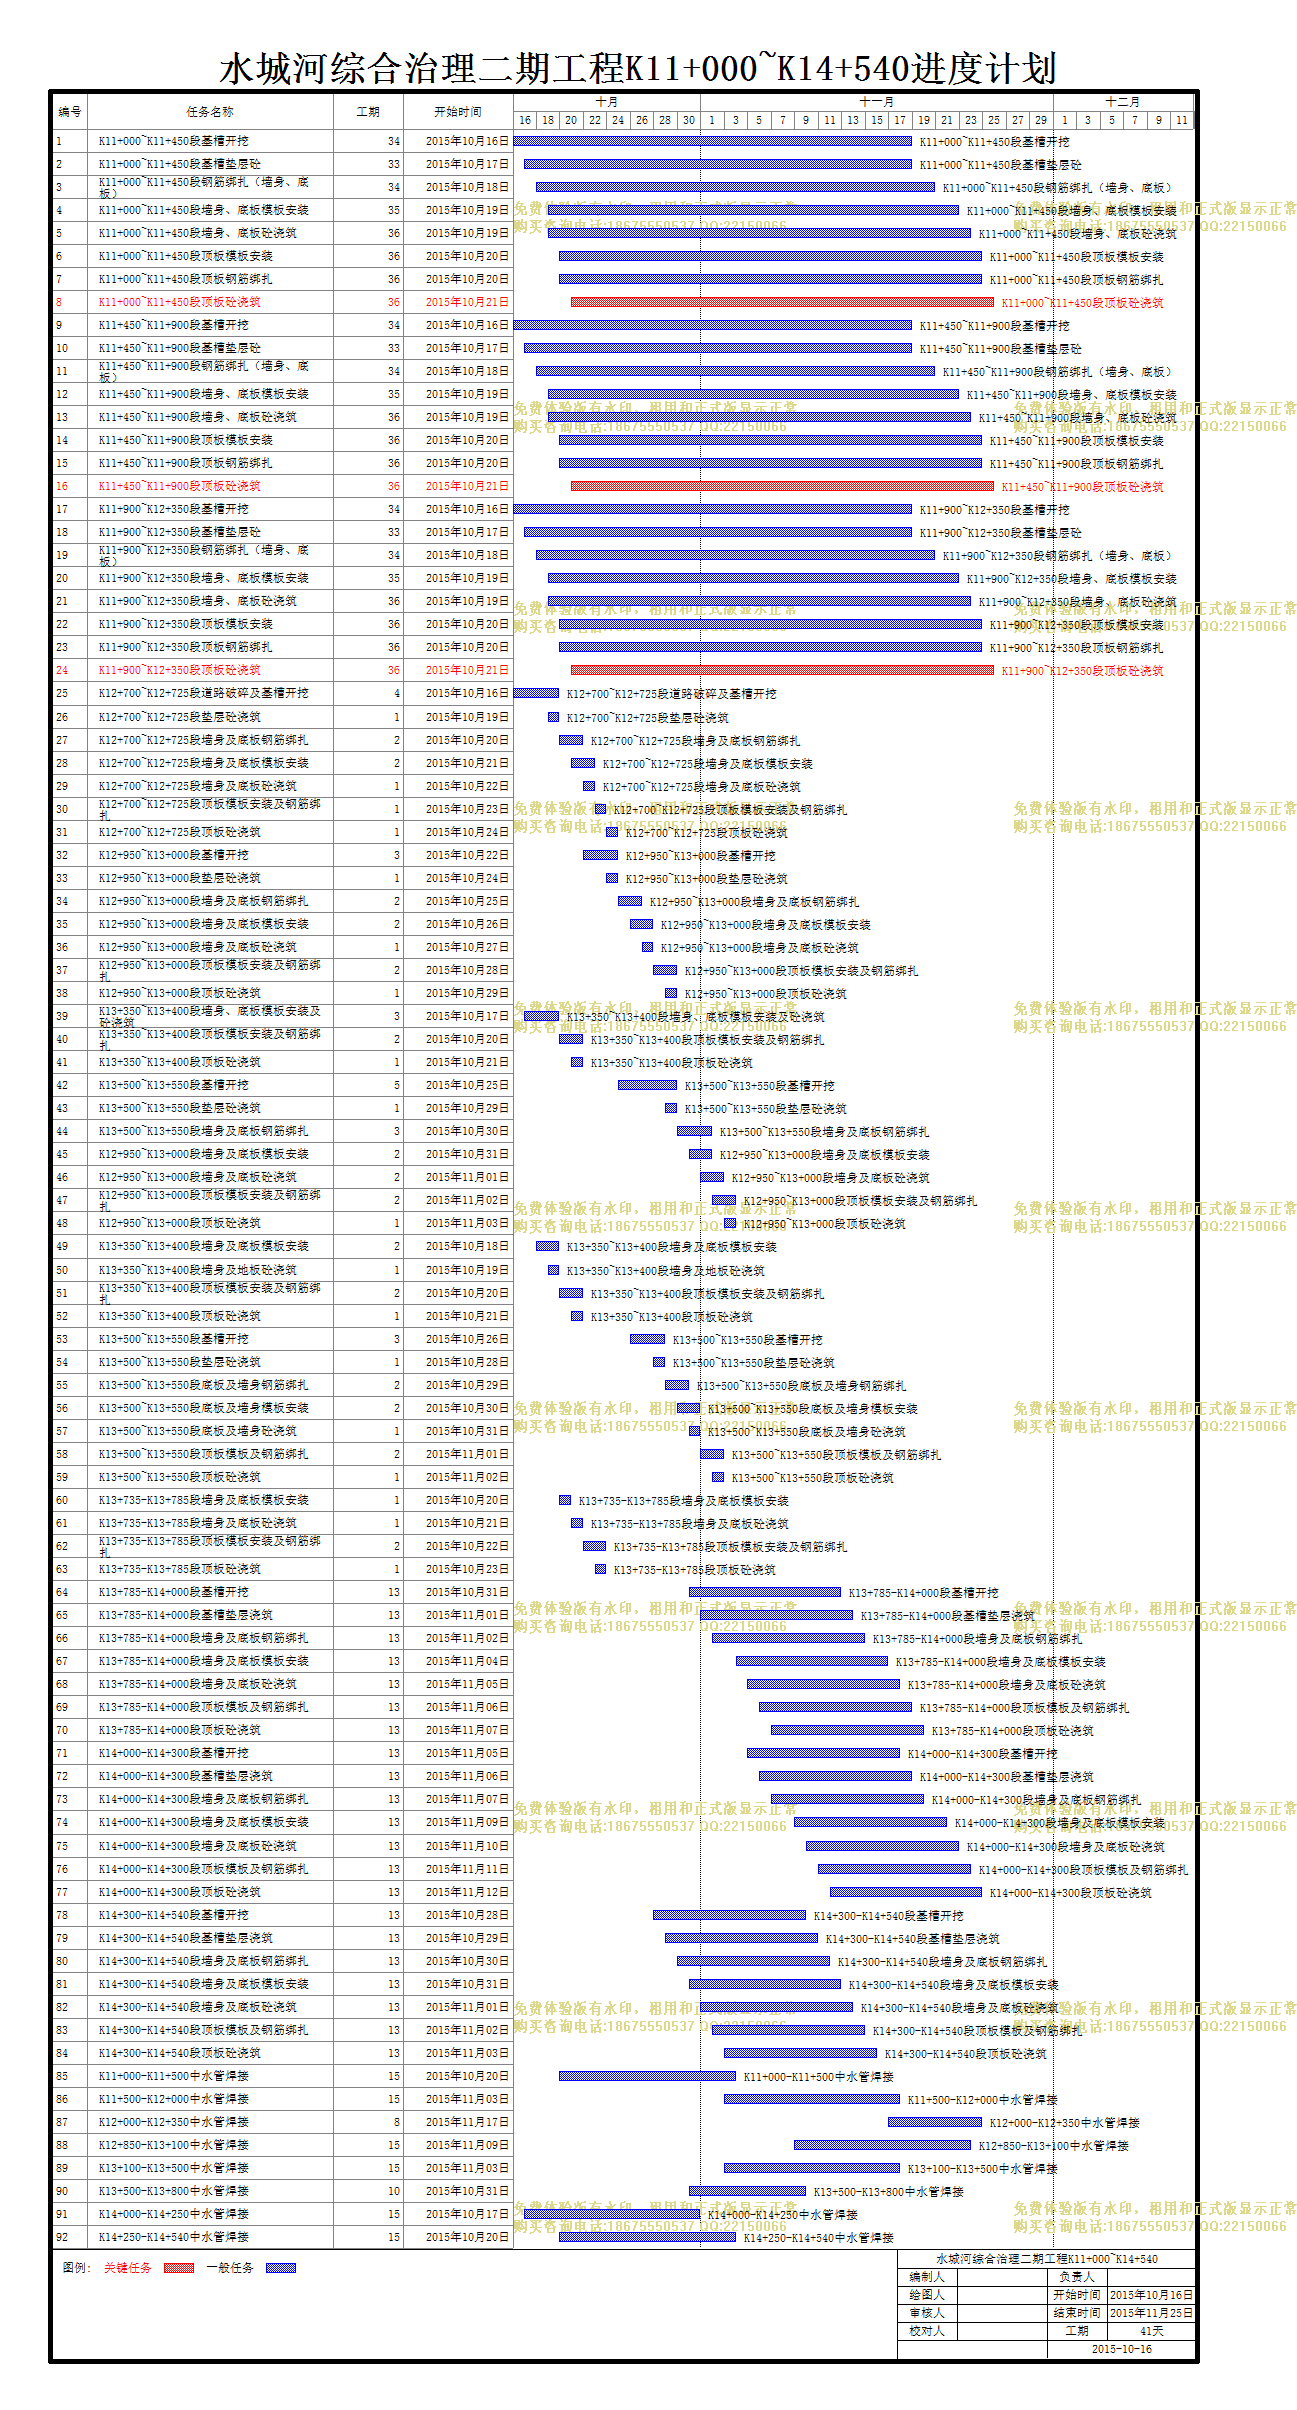The image size is (1297, 2410).
Task: Select task name K12+700~K12+725段道路破碎及基槽开挖 in row 25
Action: pos(204,693)
